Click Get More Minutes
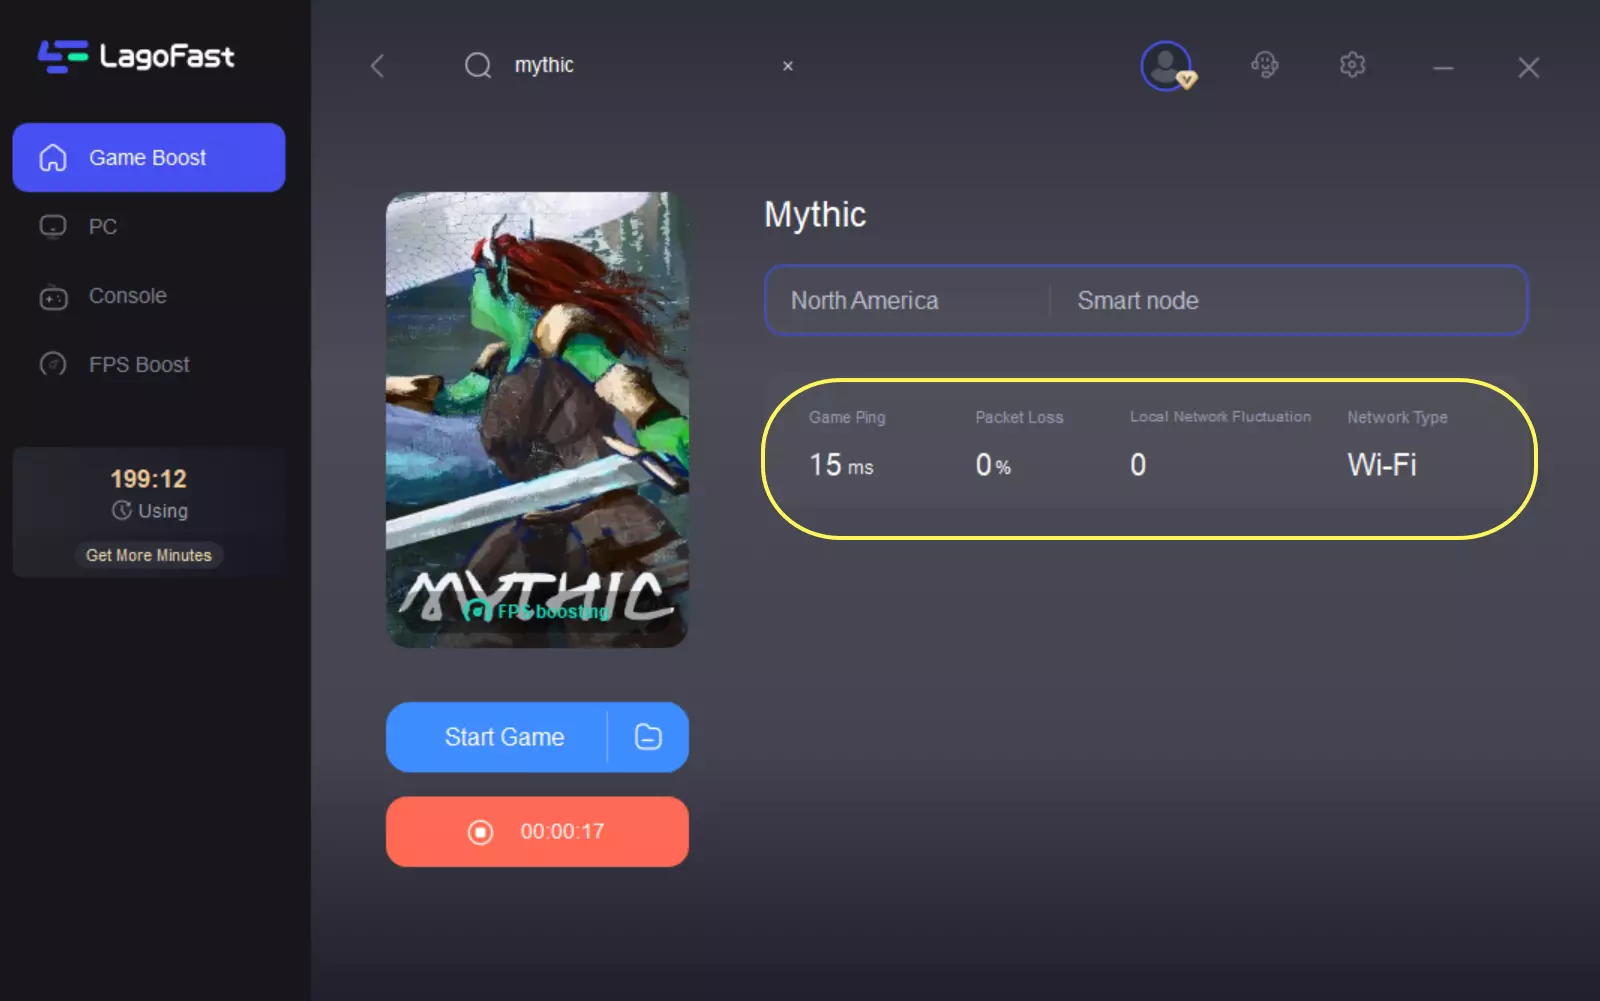 (x=148, y=555)
